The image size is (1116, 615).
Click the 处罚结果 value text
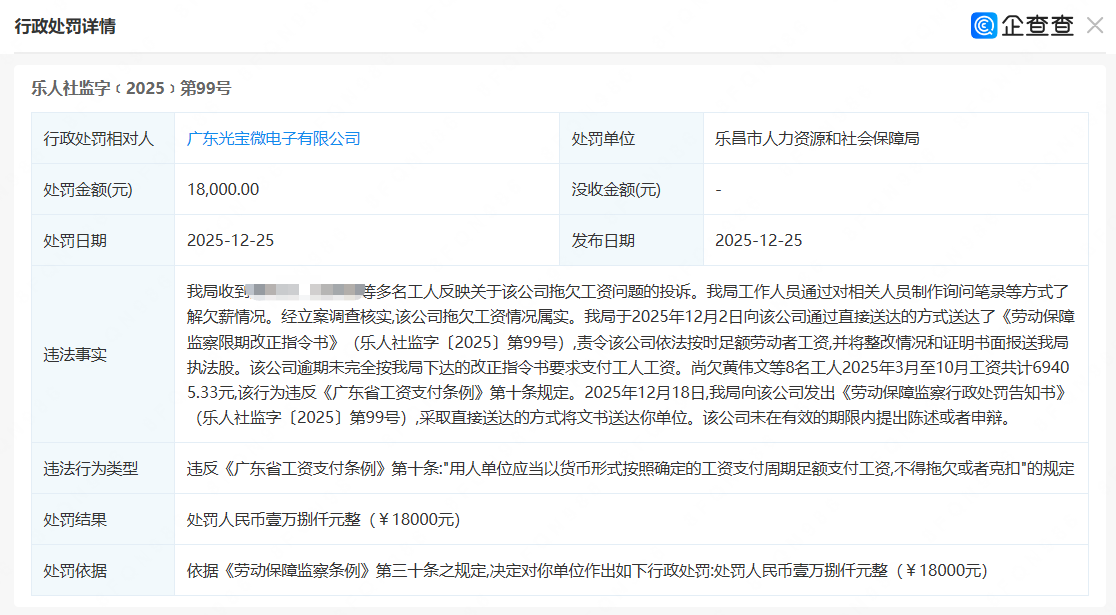click(323, 520)
